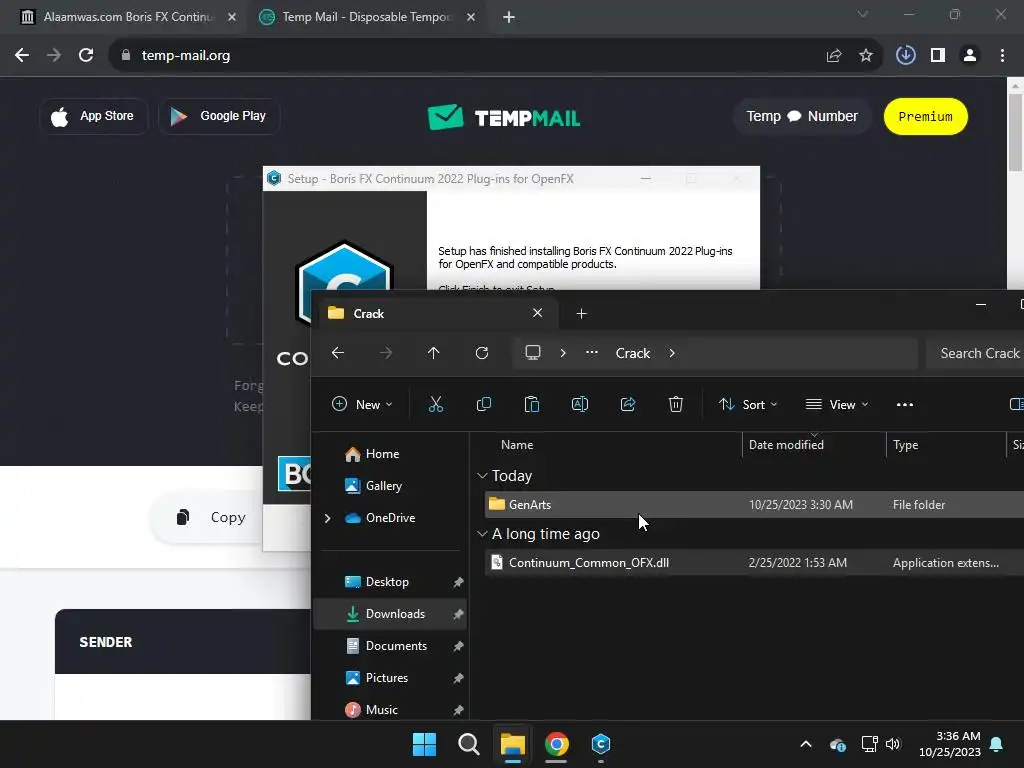This screenshot has height=768, width=1024.
Task: Click the Copy icon in Explorer toolbar
Action: click(x=484, y=404)
